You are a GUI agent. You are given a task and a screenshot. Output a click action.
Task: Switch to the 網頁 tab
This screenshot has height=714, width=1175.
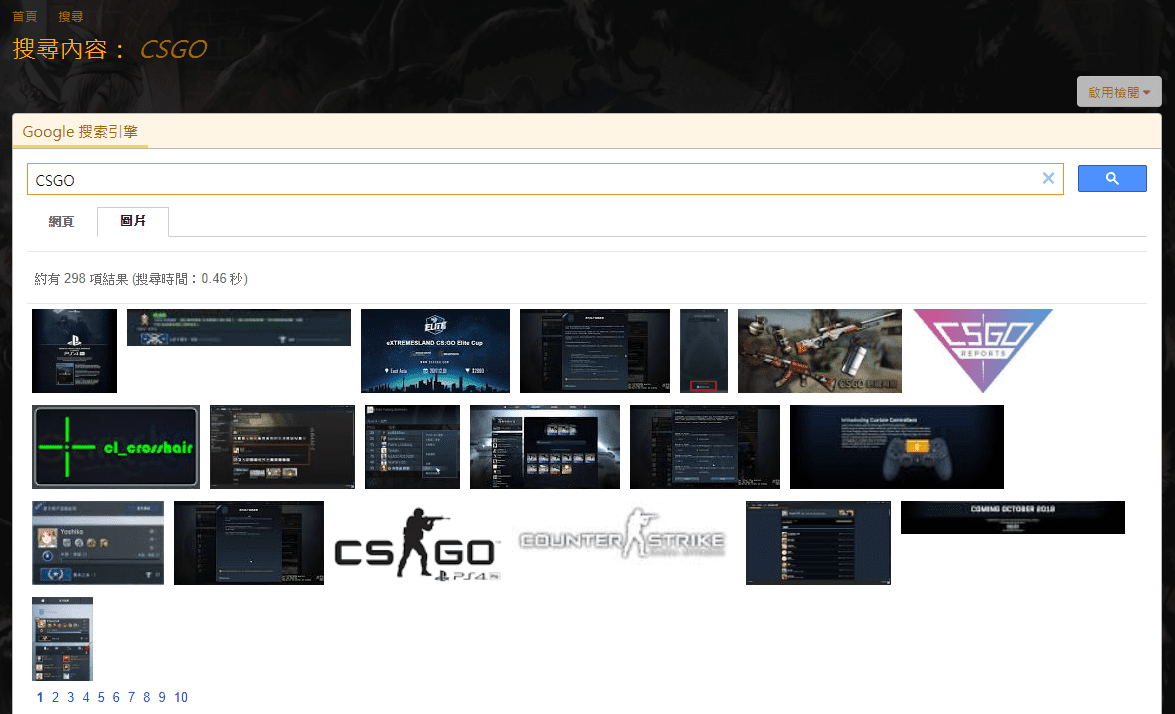tap(61, 222)
